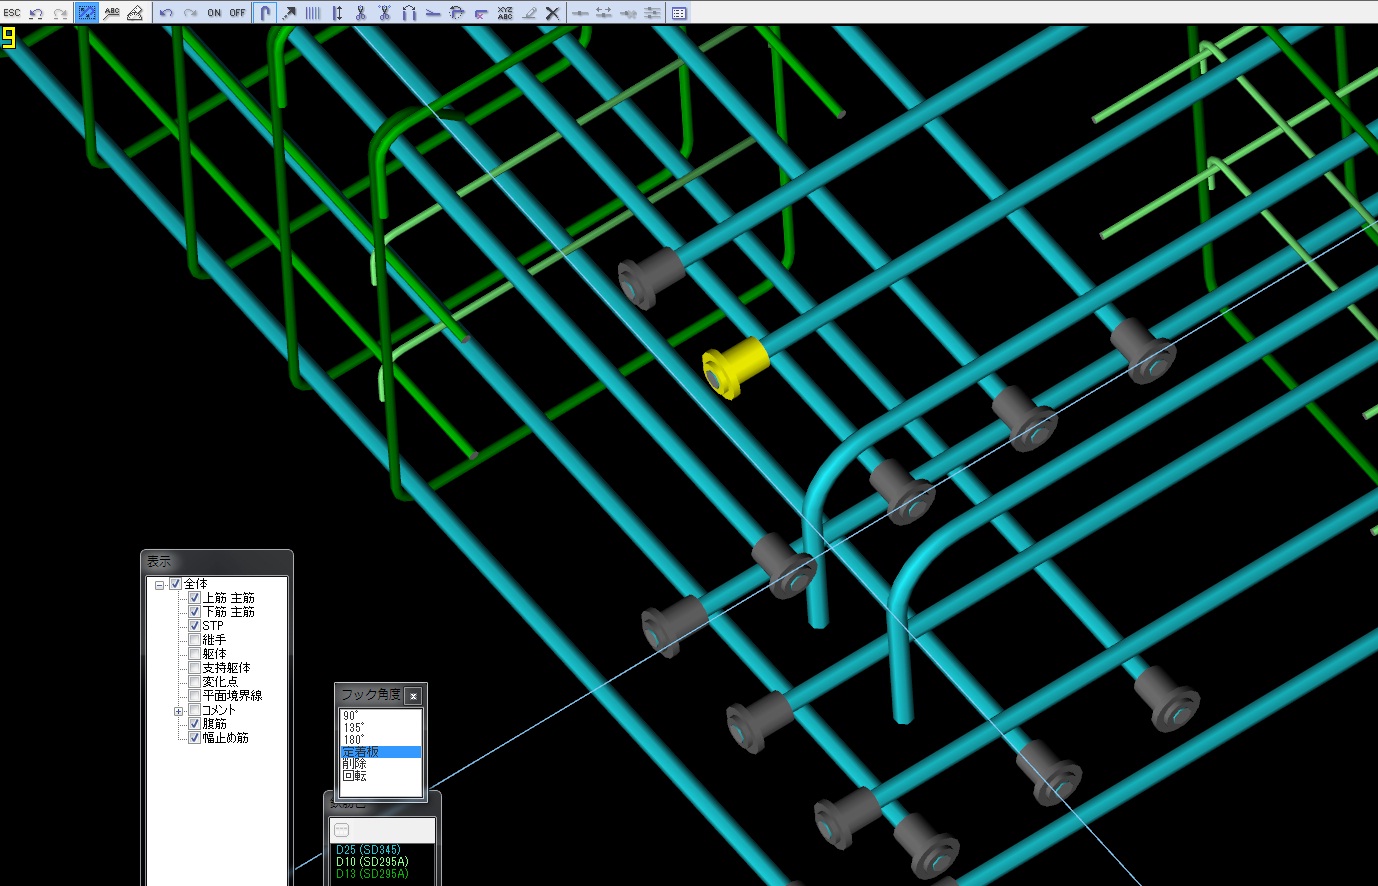Open the table grid icon in toolbar
The image size is (1378, 886).
(x=679, y=13)
